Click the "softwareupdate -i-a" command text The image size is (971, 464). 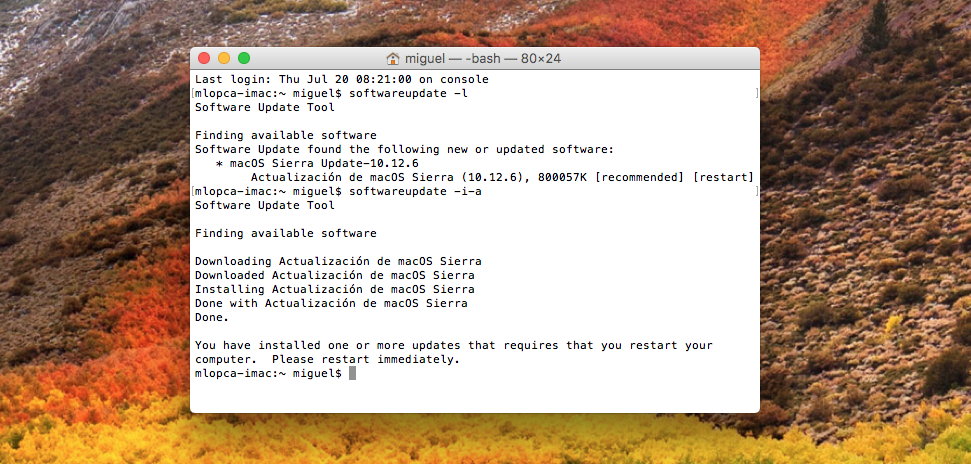(416, 191)
